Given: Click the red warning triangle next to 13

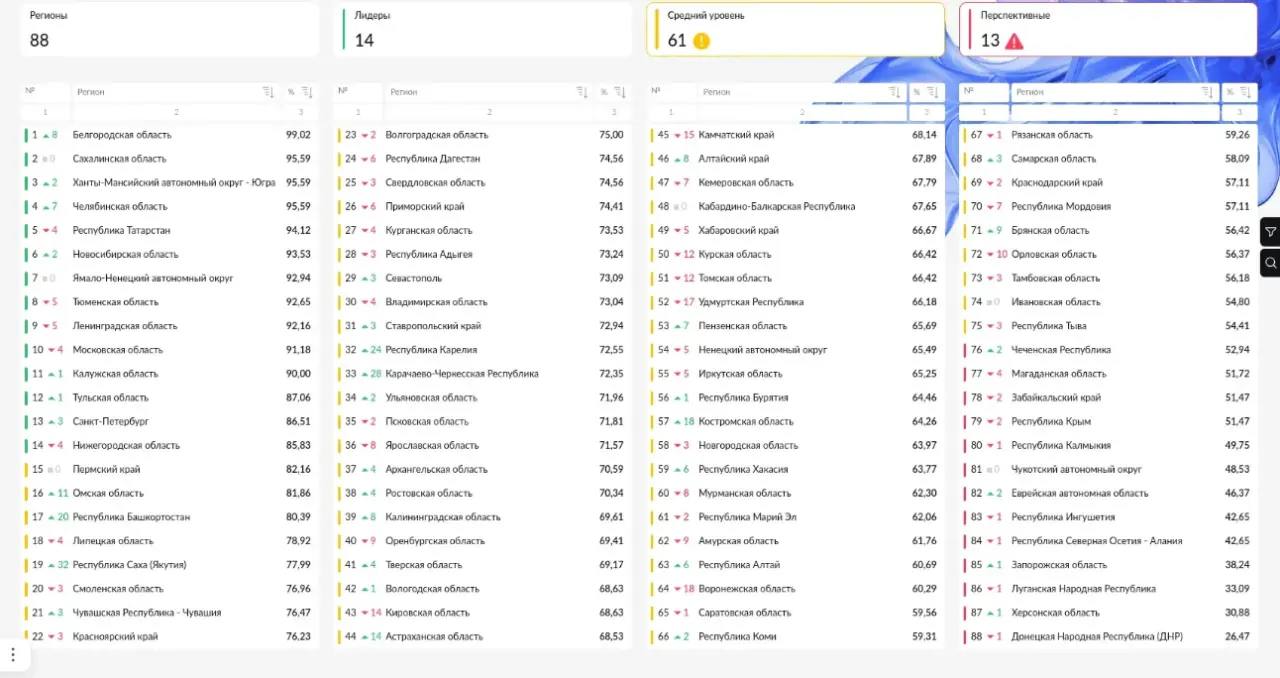Looking at the screenshot, I should pyautogui.click(x=1014, y=41).
